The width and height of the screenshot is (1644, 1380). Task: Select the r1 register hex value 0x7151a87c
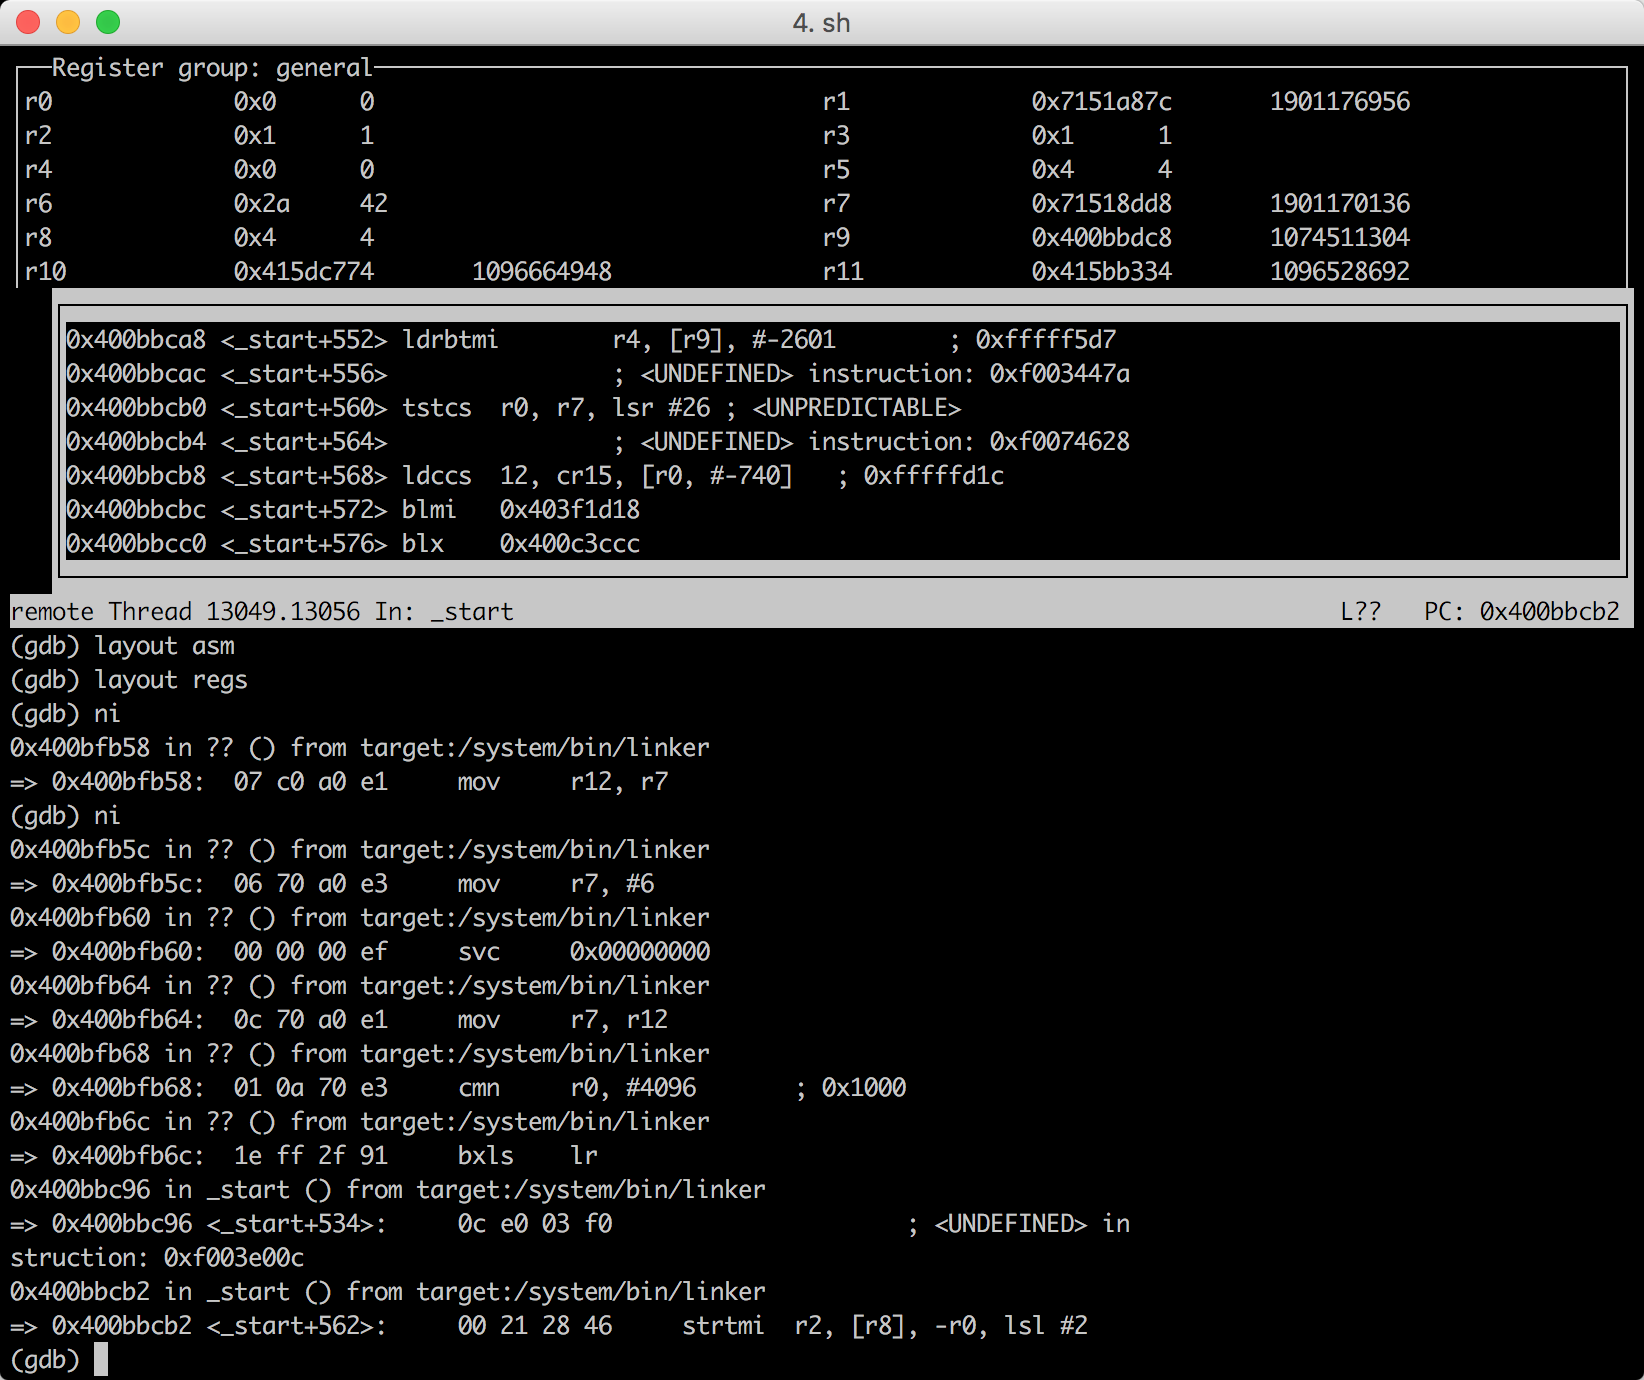1101,102
